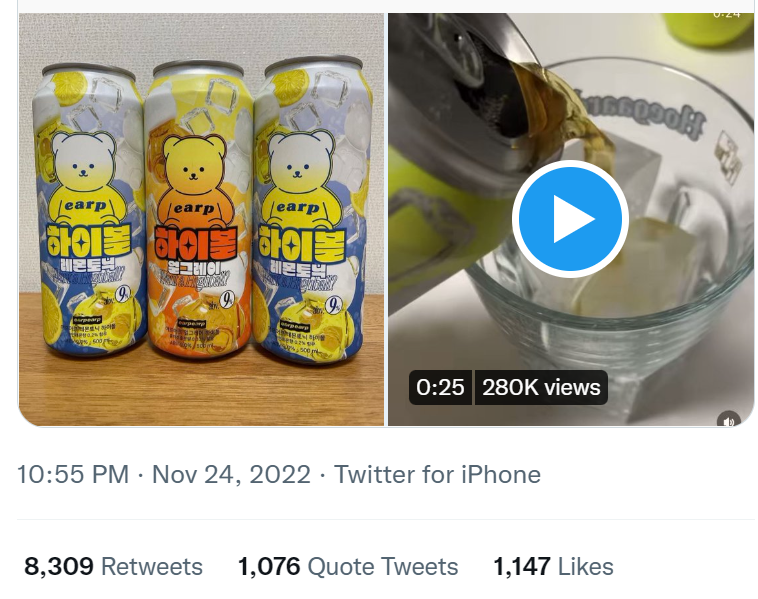View the 1,076 Quote Tweets
The height and width of the screenshot is (599, 758).
point(347,567)
